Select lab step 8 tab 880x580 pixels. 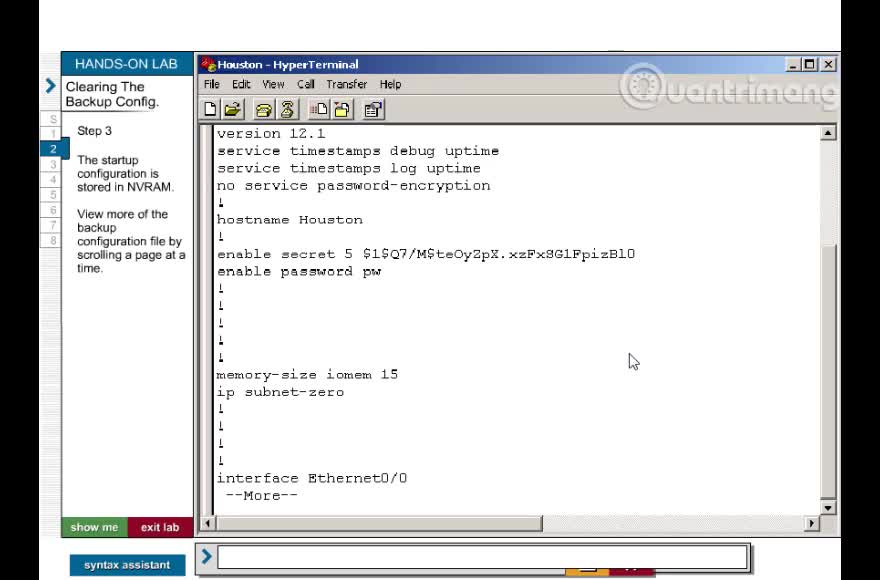coord(51,240)
